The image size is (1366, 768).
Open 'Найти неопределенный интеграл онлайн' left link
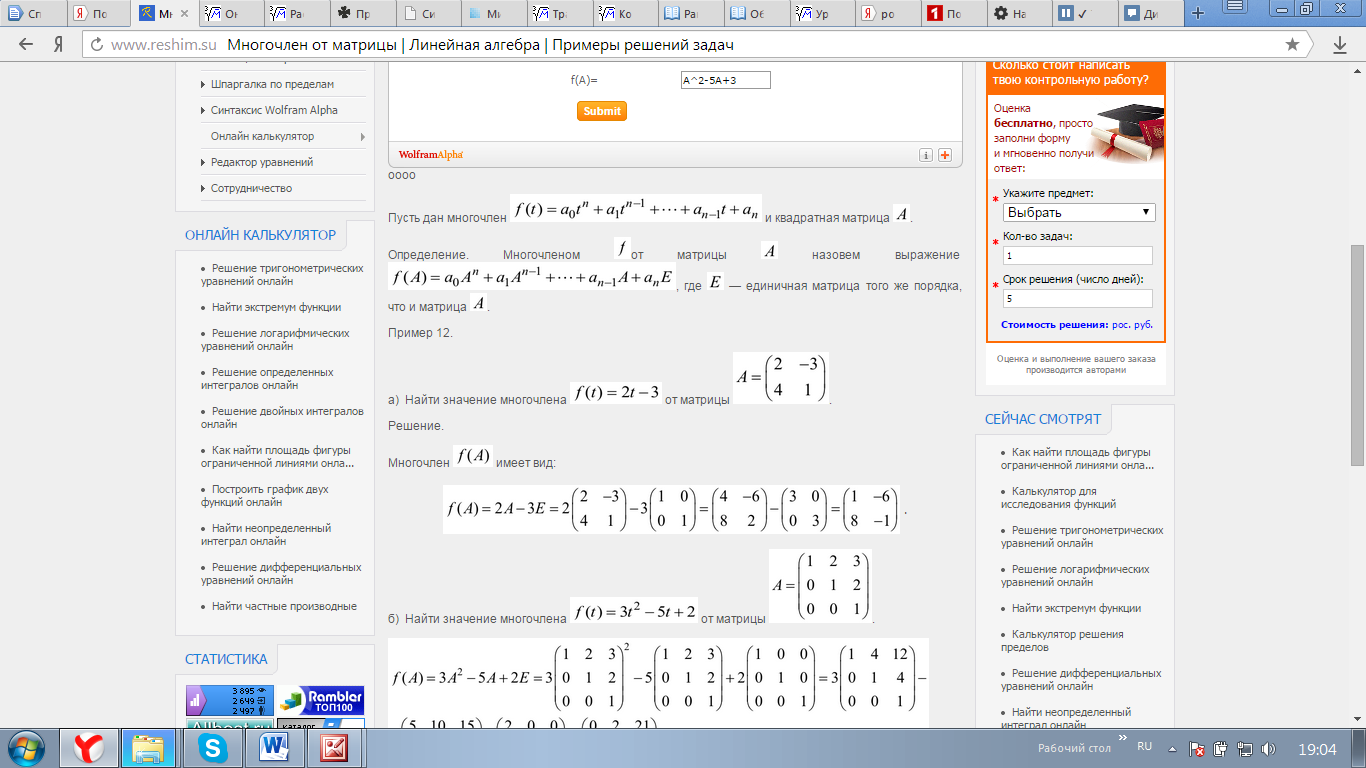pyautogui.click(x=266, y=534)
